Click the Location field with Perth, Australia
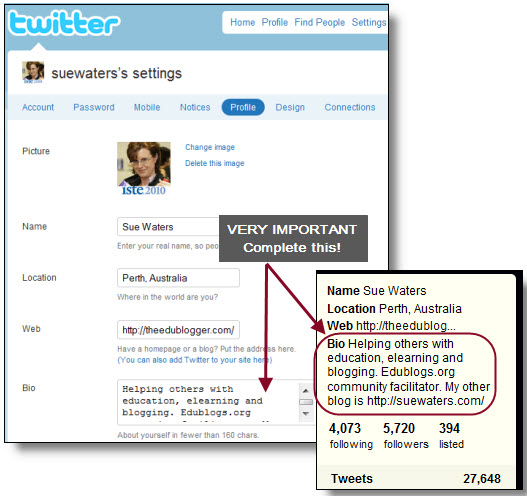This screenshot has width=527, height=496. (x=178, y=278)
